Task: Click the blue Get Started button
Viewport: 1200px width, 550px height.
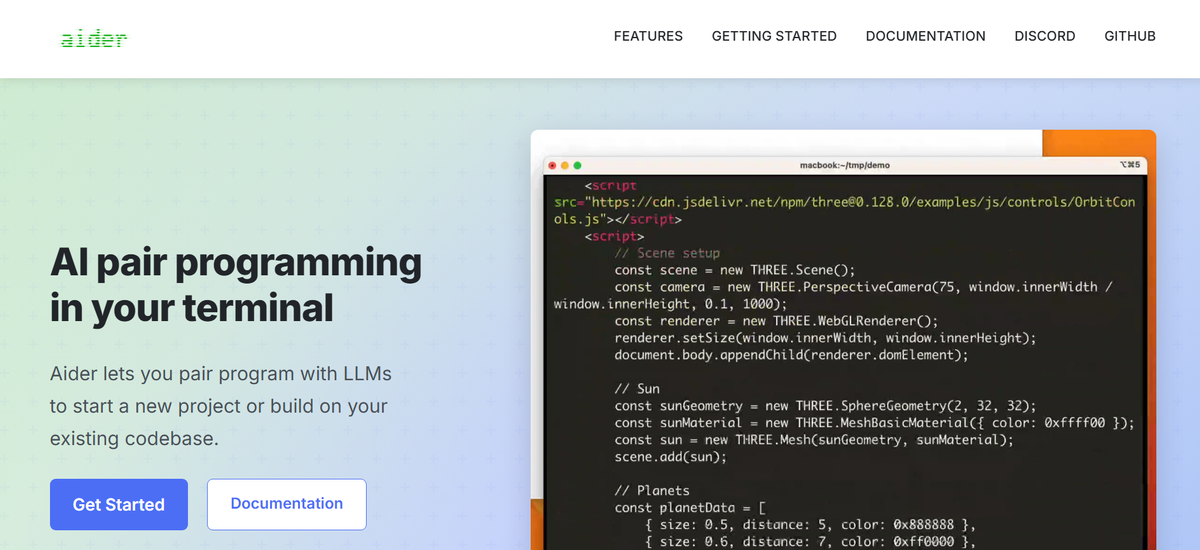Action: [119, 504]
